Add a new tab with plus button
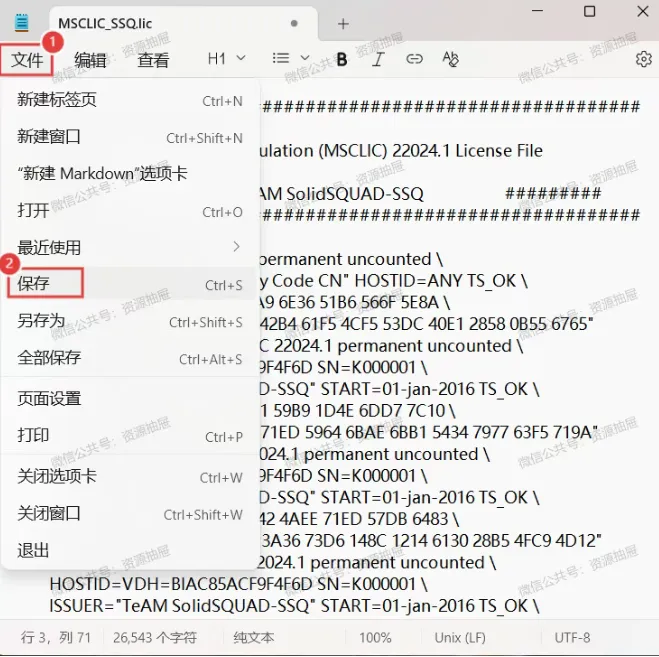 pyautogui.click(x=343, y=24)
